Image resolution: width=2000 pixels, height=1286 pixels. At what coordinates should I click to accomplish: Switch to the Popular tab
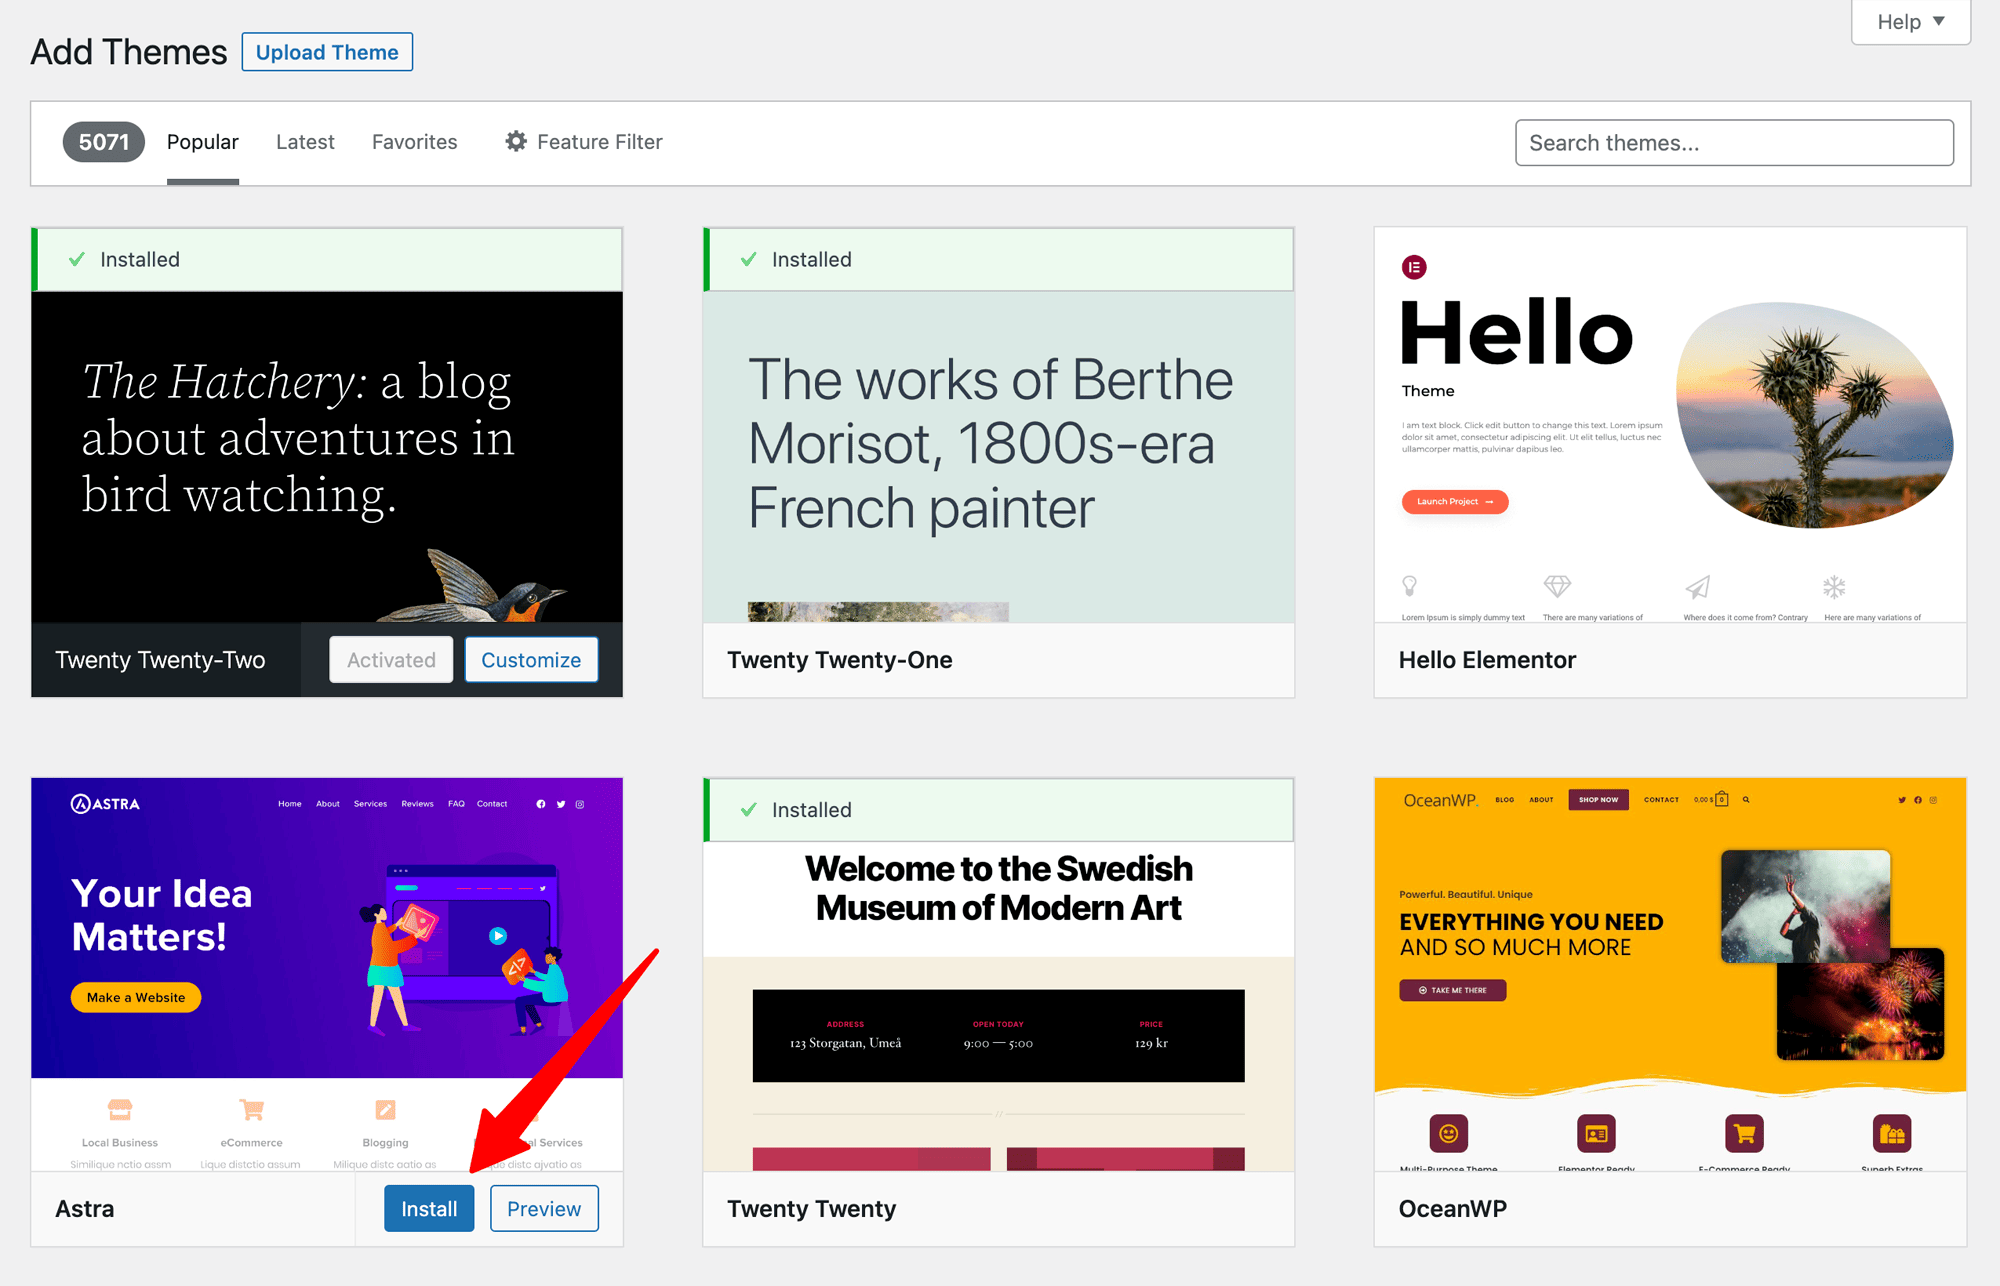click(202, 142)
